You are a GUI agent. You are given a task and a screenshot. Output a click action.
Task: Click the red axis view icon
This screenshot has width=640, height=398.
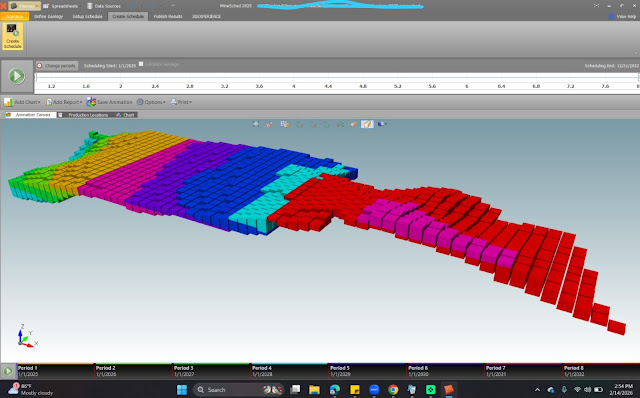click(313, 124)
